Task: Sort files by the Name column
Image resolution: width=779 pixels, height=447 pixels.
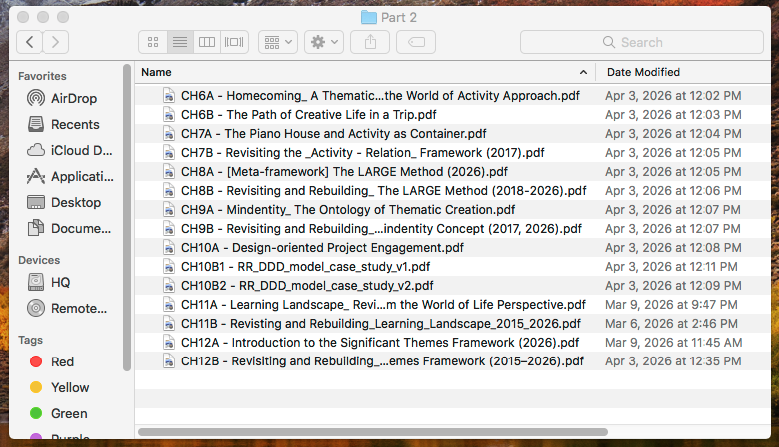Action: point(360,72)
